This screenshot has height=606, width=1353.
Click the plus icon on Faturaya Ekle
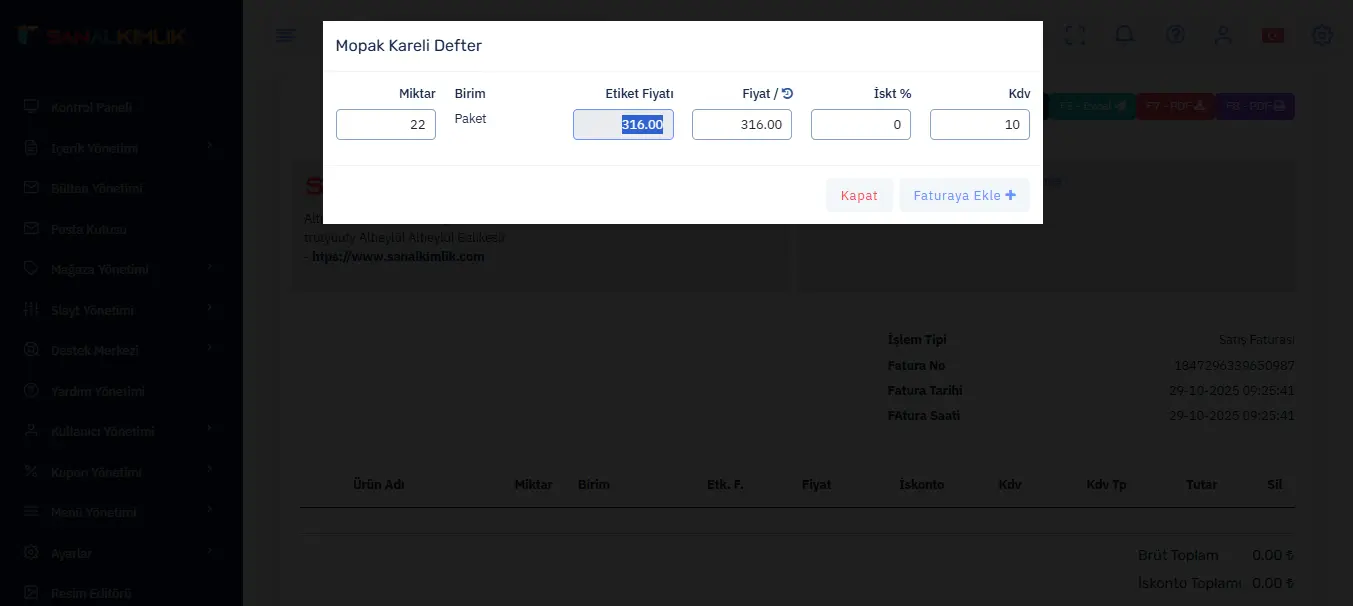pos(1010,196)
